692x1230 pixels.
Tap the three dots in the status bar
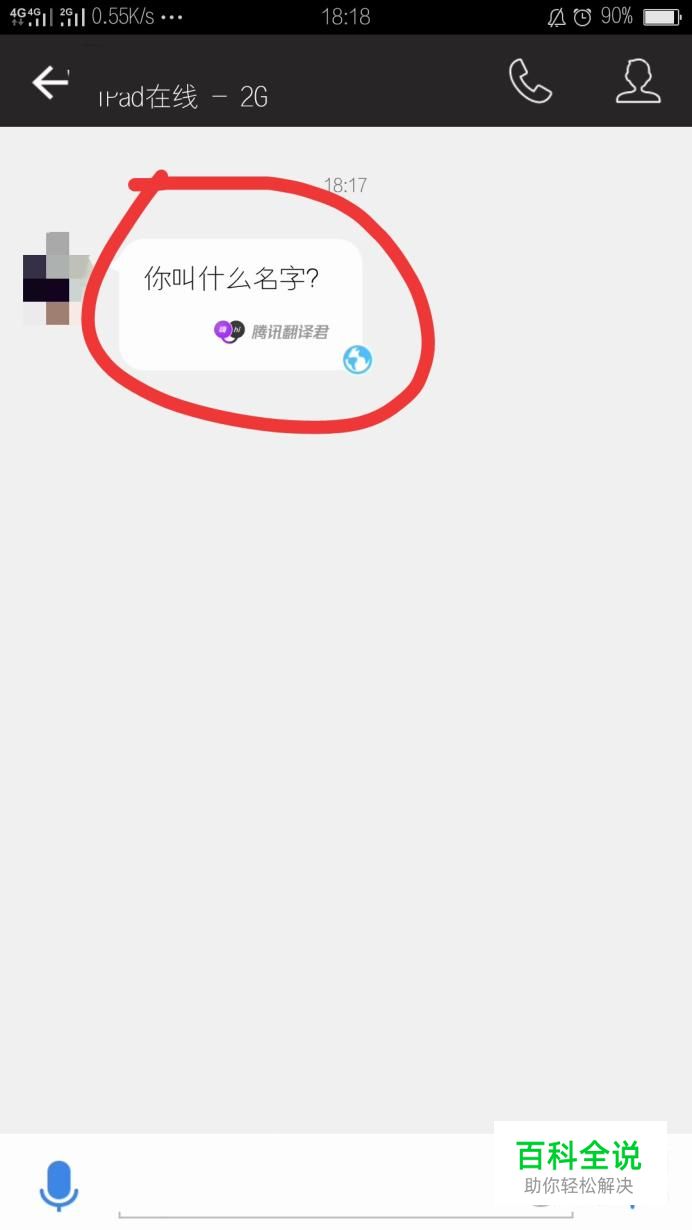171,18
